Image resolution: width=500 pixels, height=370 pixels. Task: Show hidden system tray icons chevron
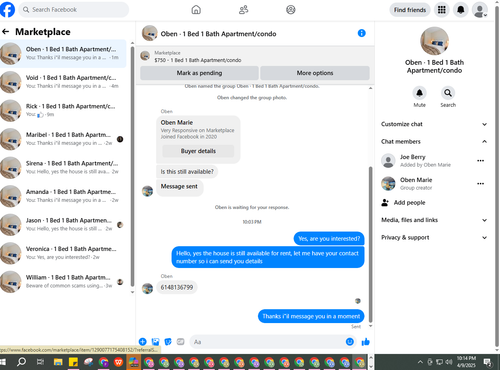point(420,362)
